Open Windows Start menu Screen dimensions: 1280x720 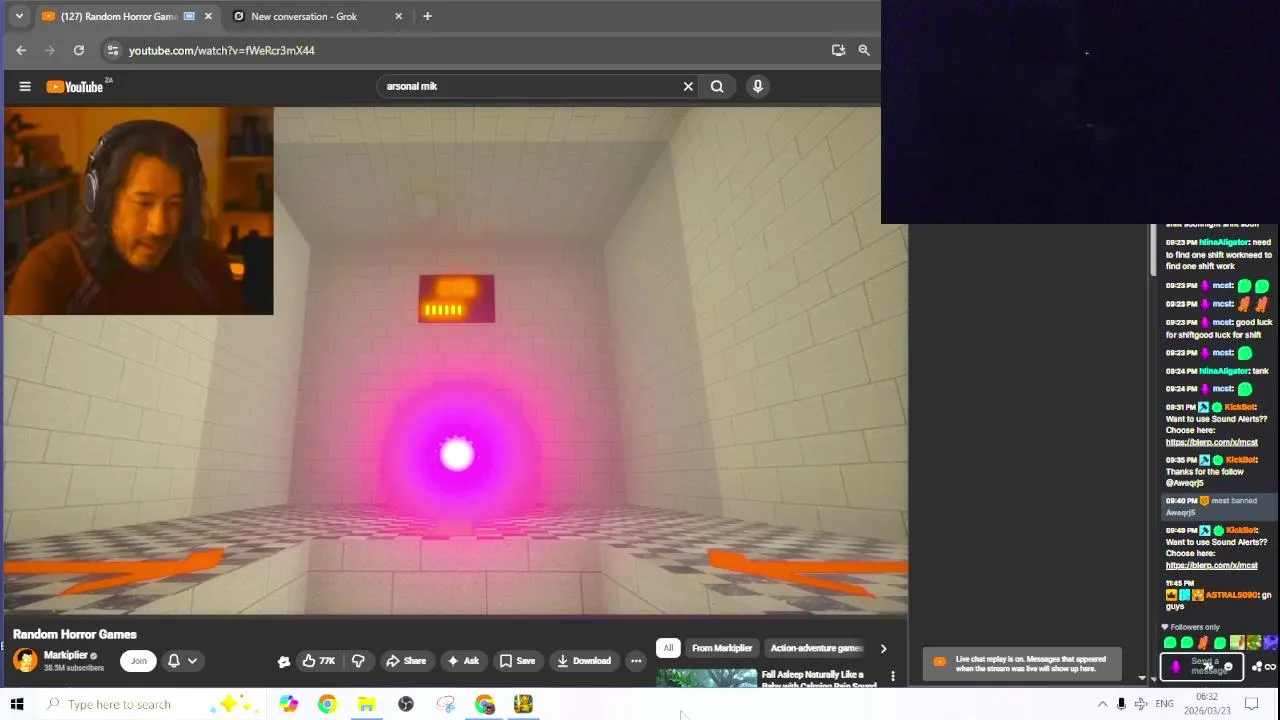click(17, 704)
